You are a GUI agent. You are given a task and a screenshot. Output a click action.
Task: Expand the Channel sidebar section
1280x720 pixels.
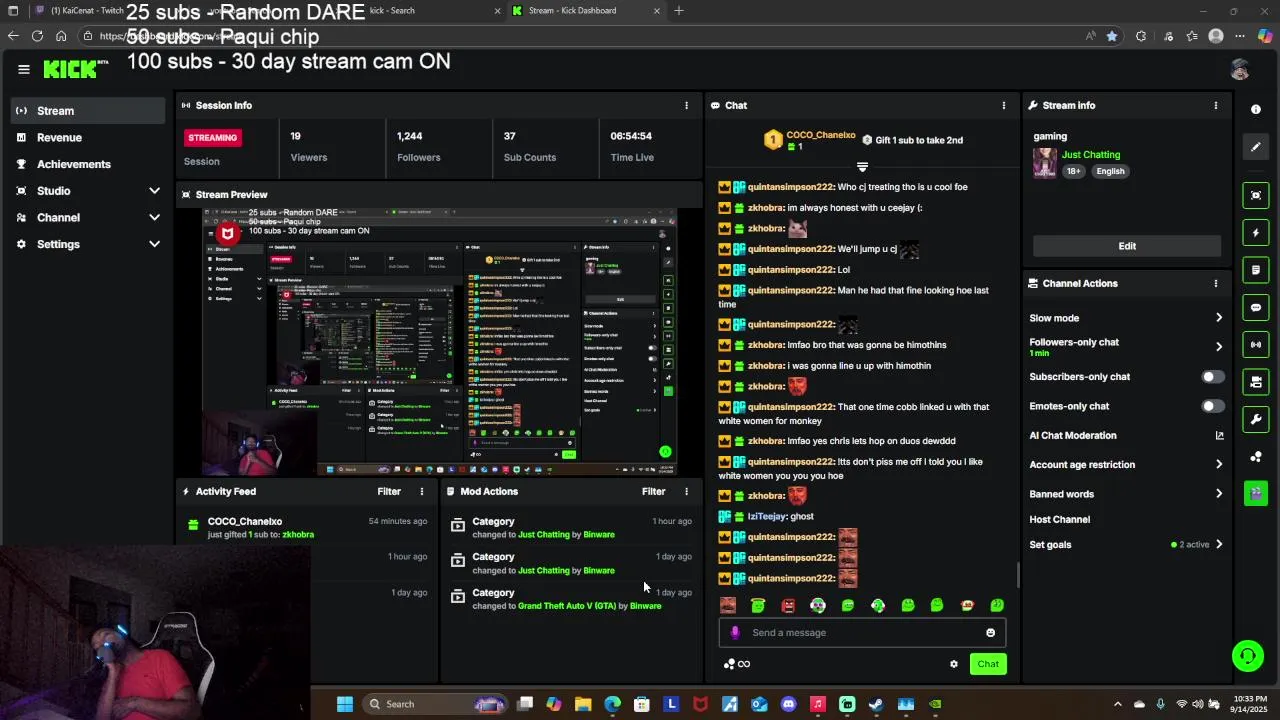tap(154, 217)
